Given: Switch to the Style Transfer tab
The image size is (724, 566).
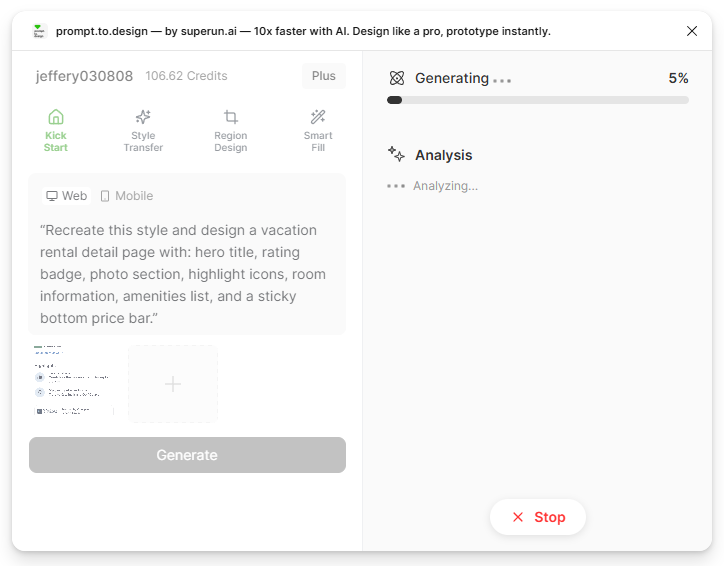Looking at the screenshot, I should [143, 131].
